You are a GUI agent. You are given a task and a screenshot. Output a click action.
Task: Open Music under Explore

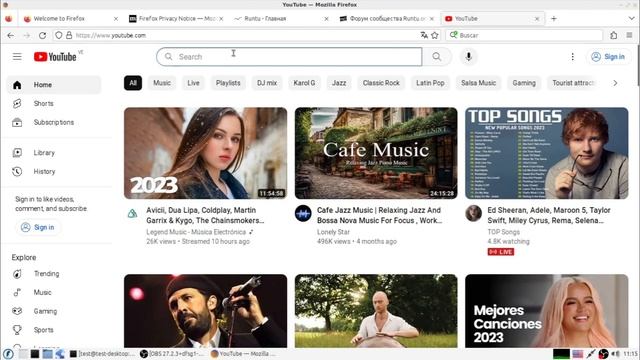[x=54, y=293]
